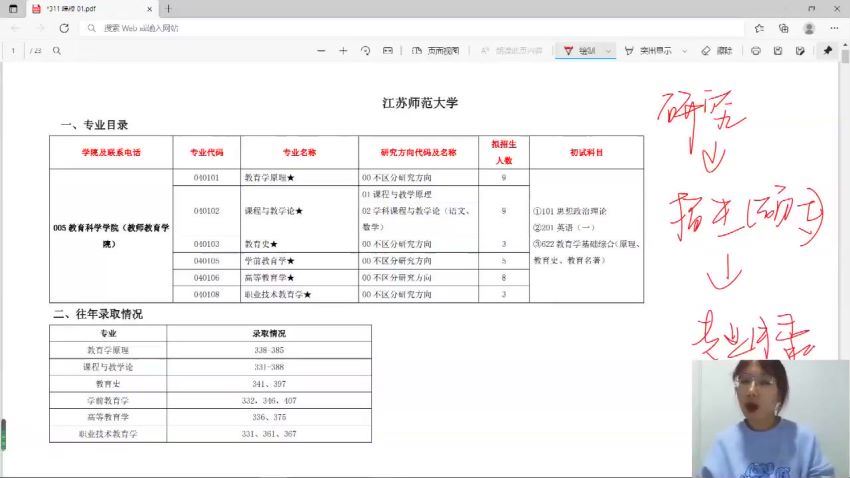The image size is (850, 478).
Task: Click the admission score 338-385
Action: tap(269, 350)
